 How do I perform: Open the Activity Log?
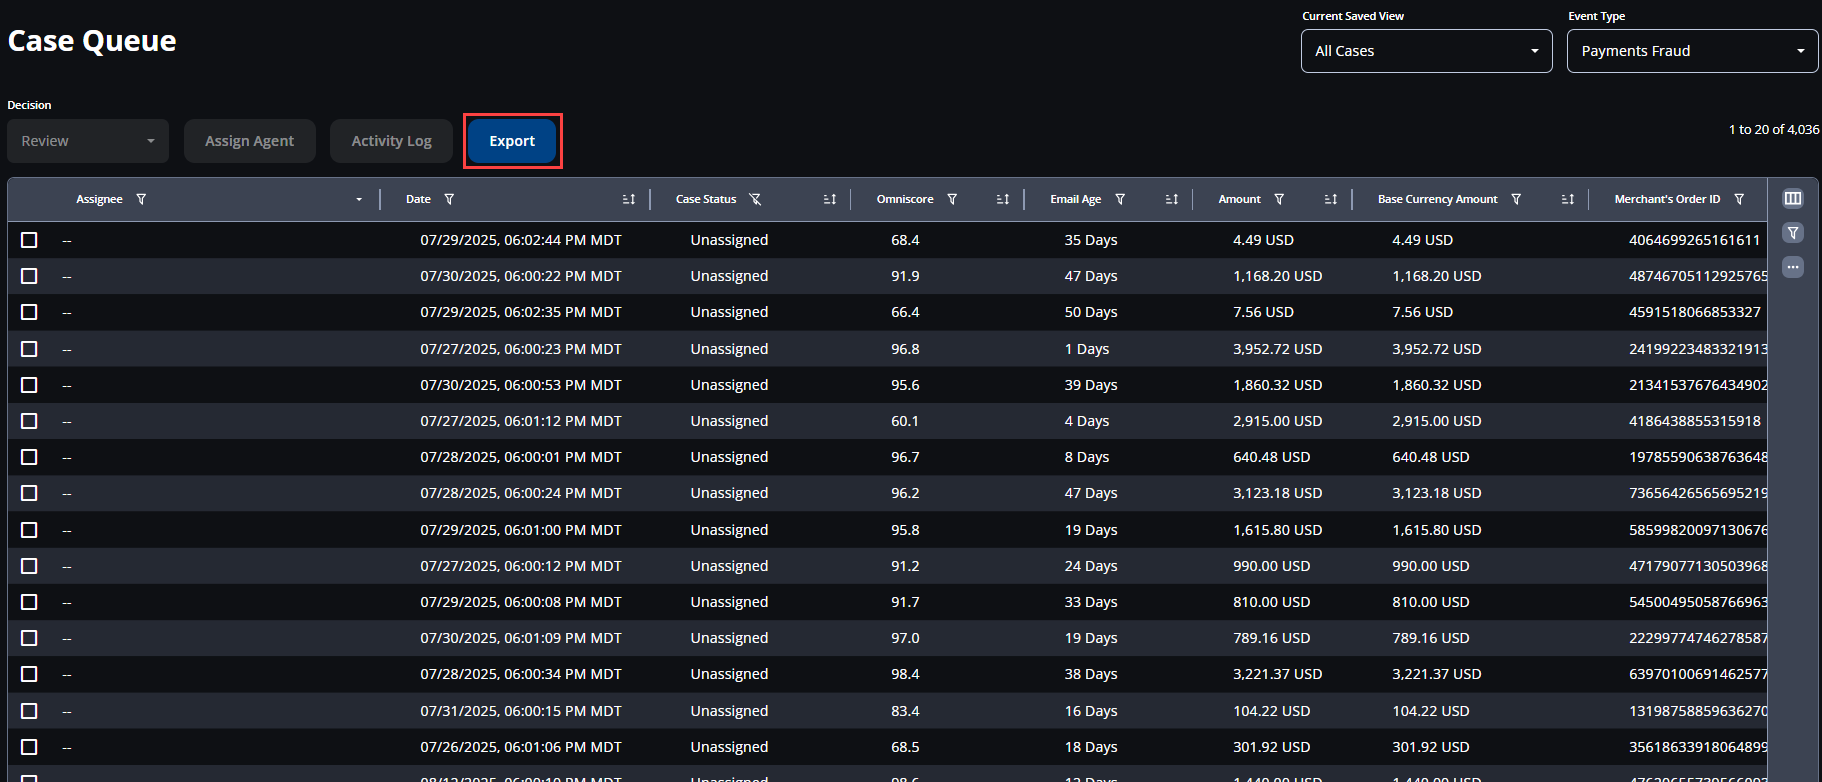(x=392, y=141)
